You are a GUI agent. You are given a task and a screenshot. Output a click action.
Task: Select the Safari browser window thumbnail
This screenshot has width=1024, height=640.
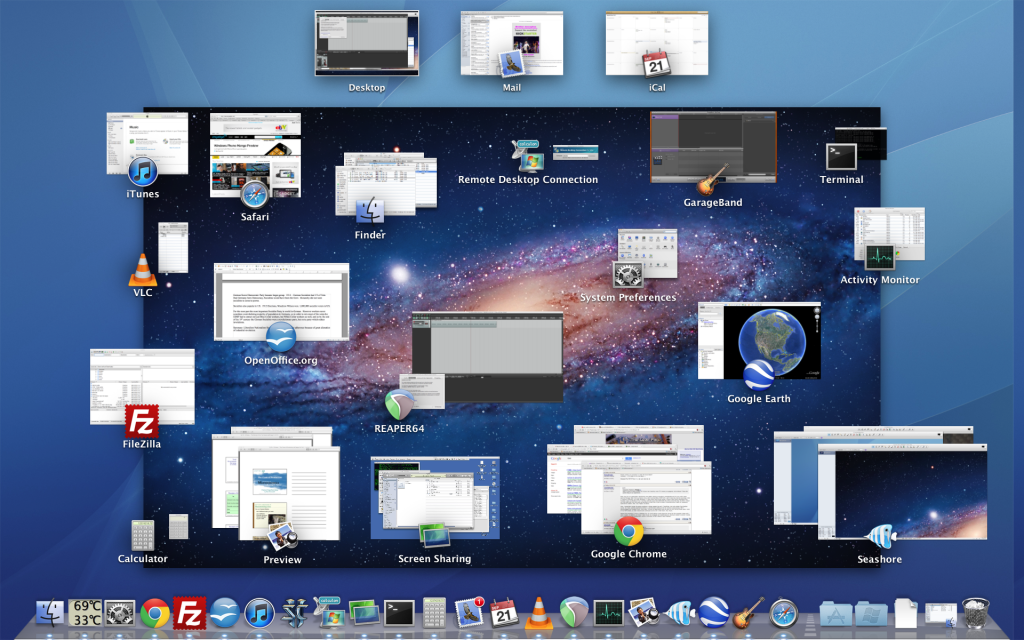[255, 155]
